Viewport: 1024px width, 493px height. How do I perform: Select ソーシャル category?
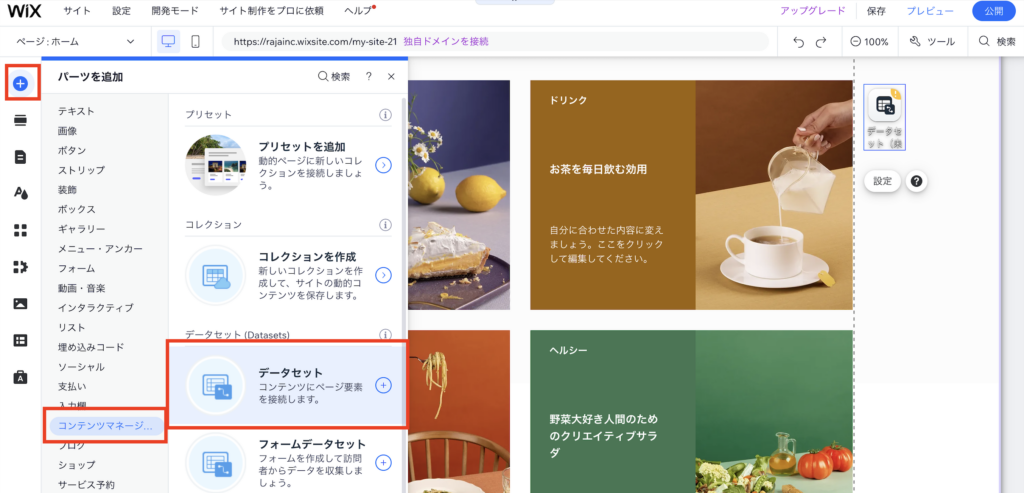click(x=81, y=367)
